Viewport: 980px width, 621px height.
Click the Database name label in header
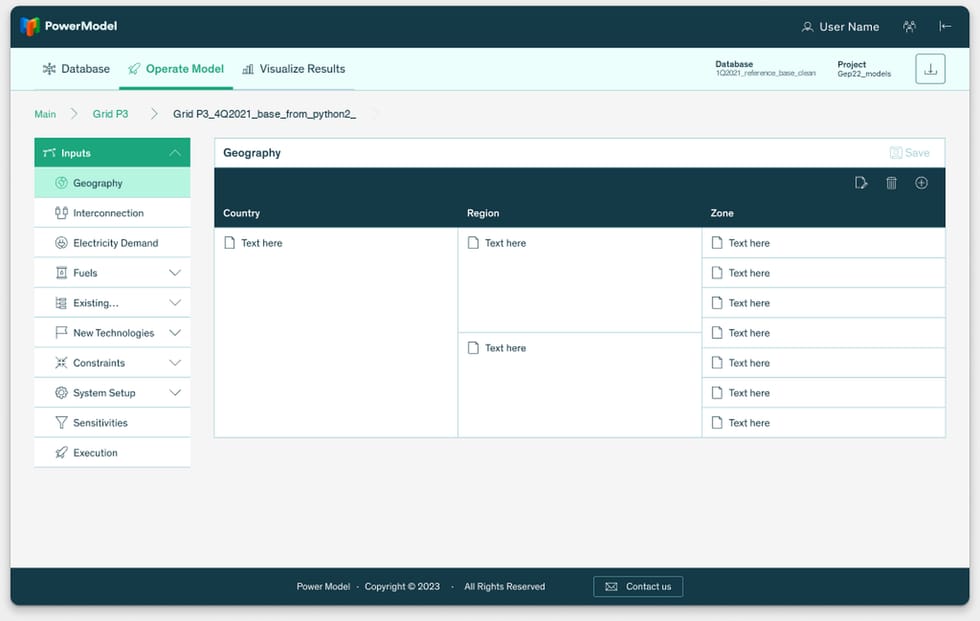pyautogui.click(x=766, y=73)
